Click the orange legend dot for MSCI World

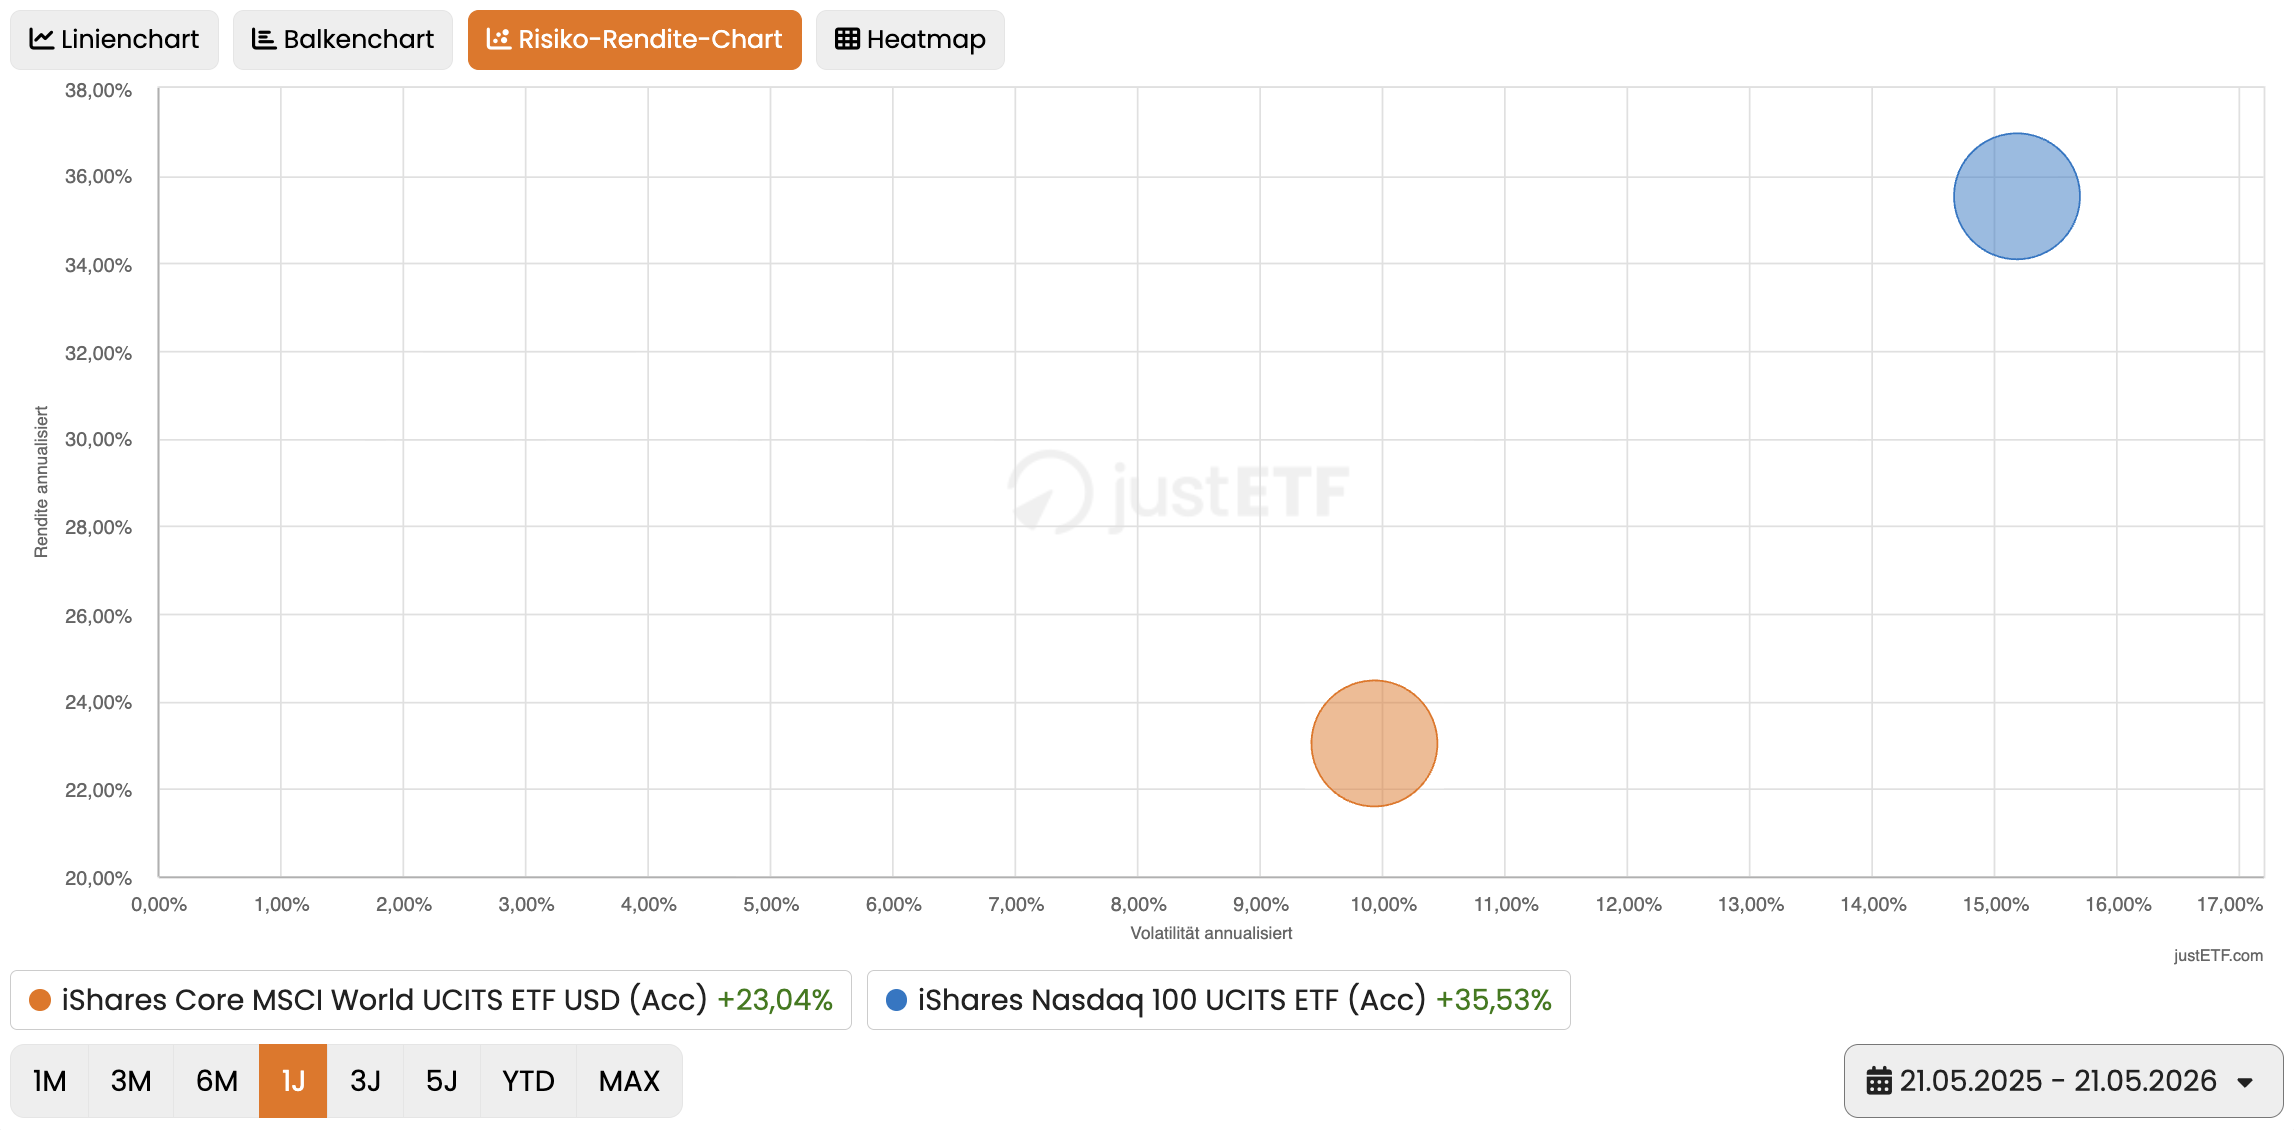(40, 1000)
